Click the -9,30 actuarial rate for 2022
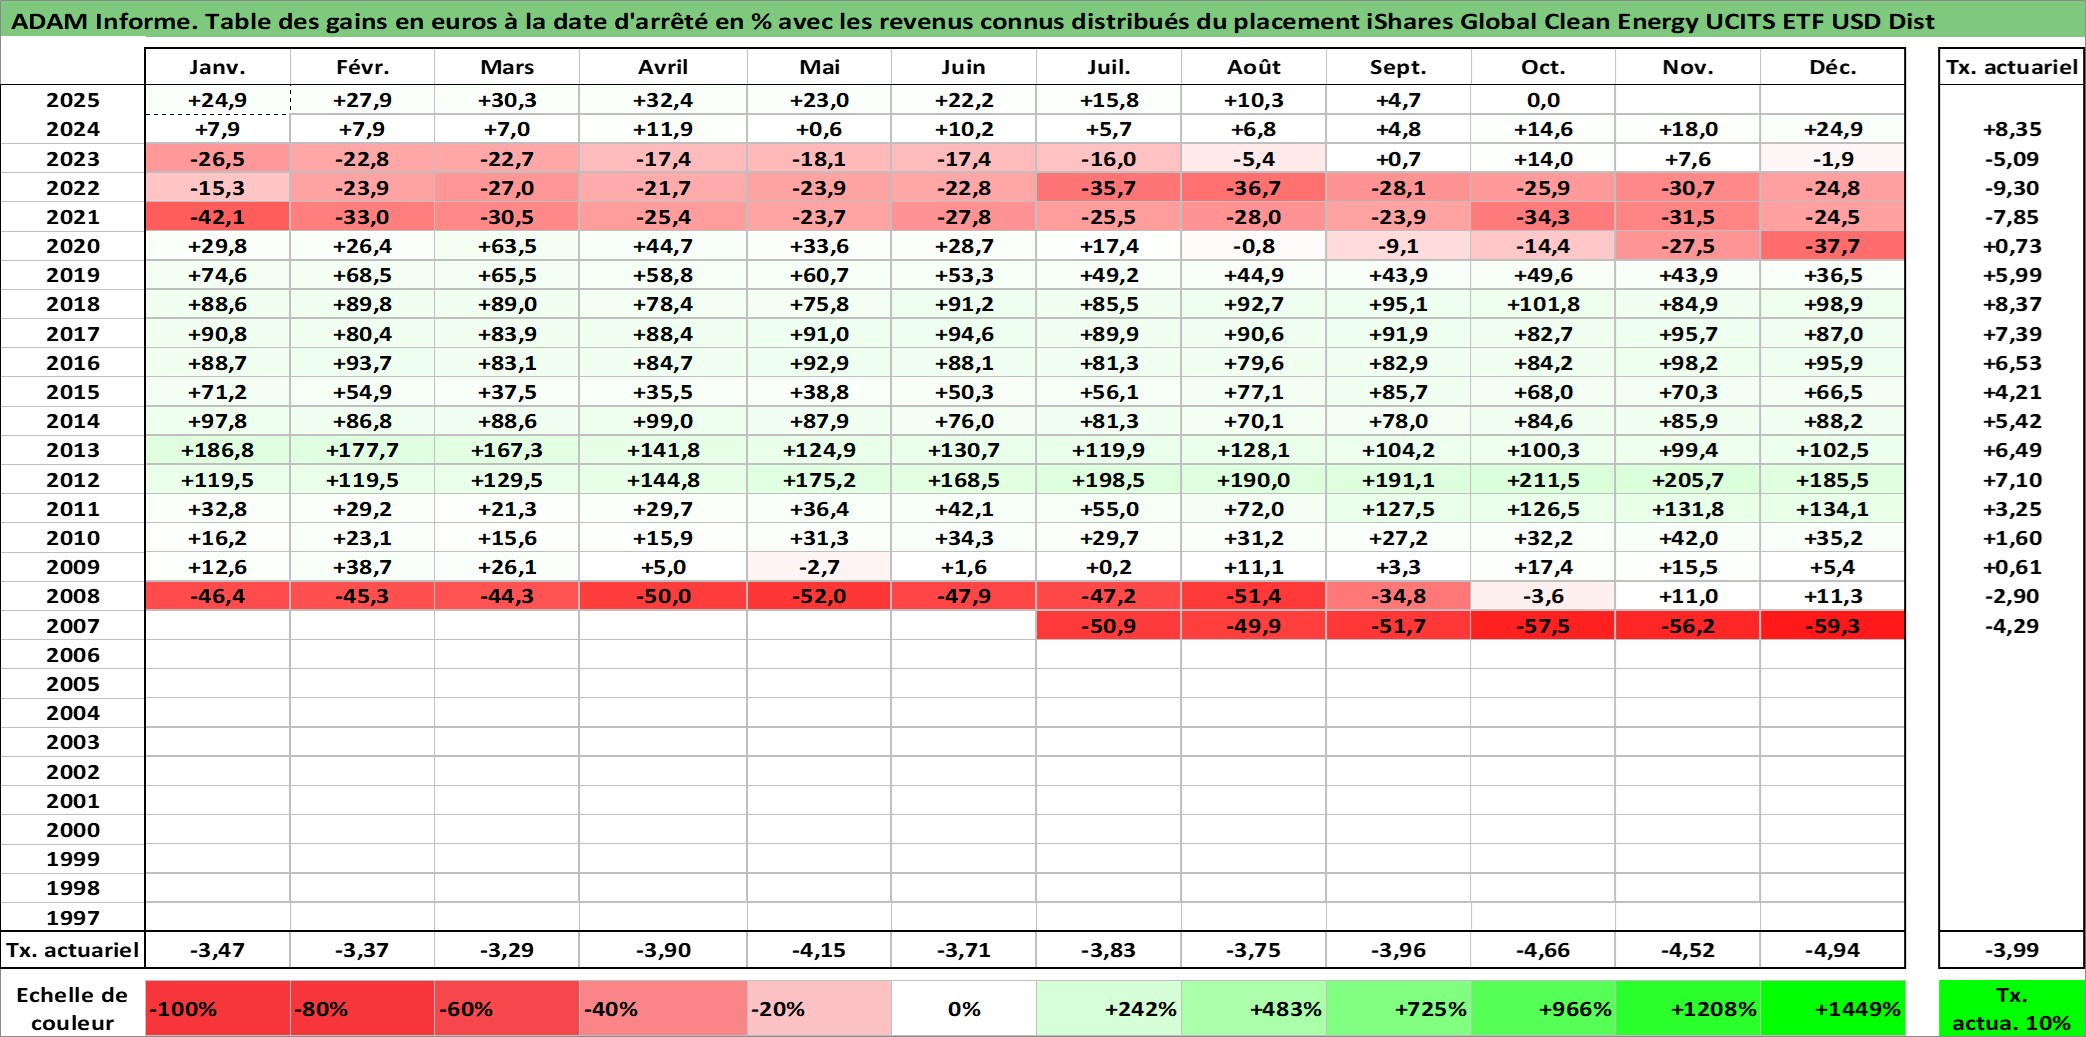The height and width of the screenshot is (1037, 2086). pos(2012,188)
